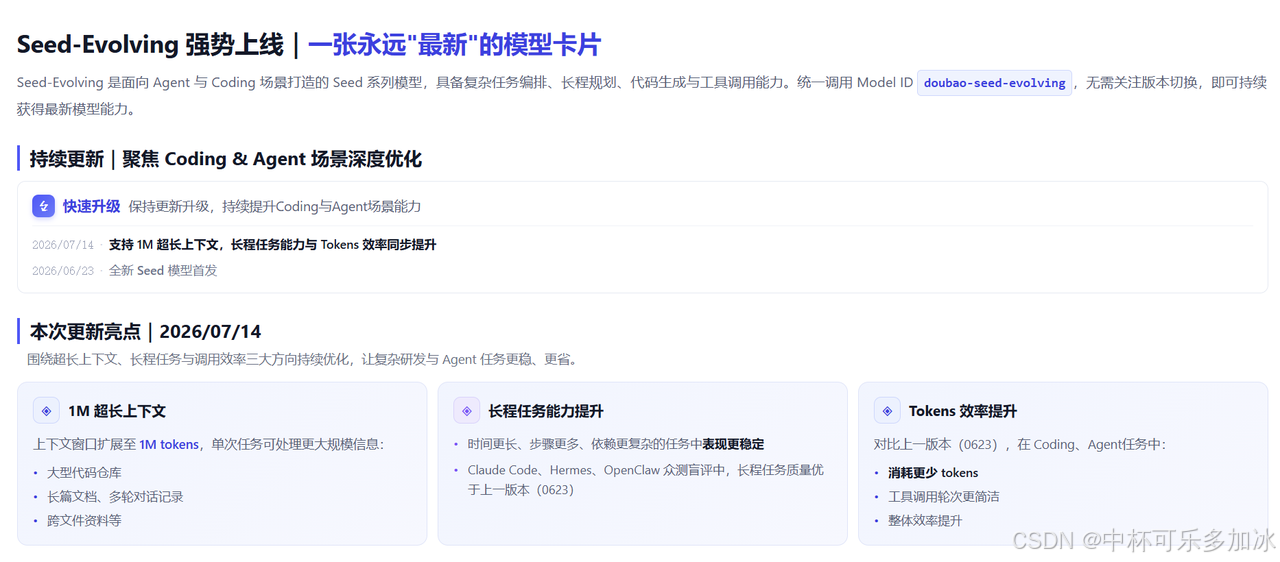Click the lightning icon beside 快速升级
Image resolution: width=1280 pixels, height=562 pixels.
pos(43,206)
